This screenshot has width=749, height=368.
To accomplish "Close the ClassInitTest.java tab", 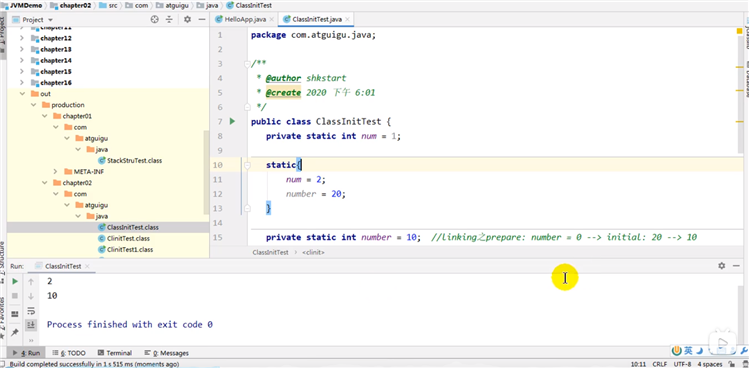I will click(347, 20).
